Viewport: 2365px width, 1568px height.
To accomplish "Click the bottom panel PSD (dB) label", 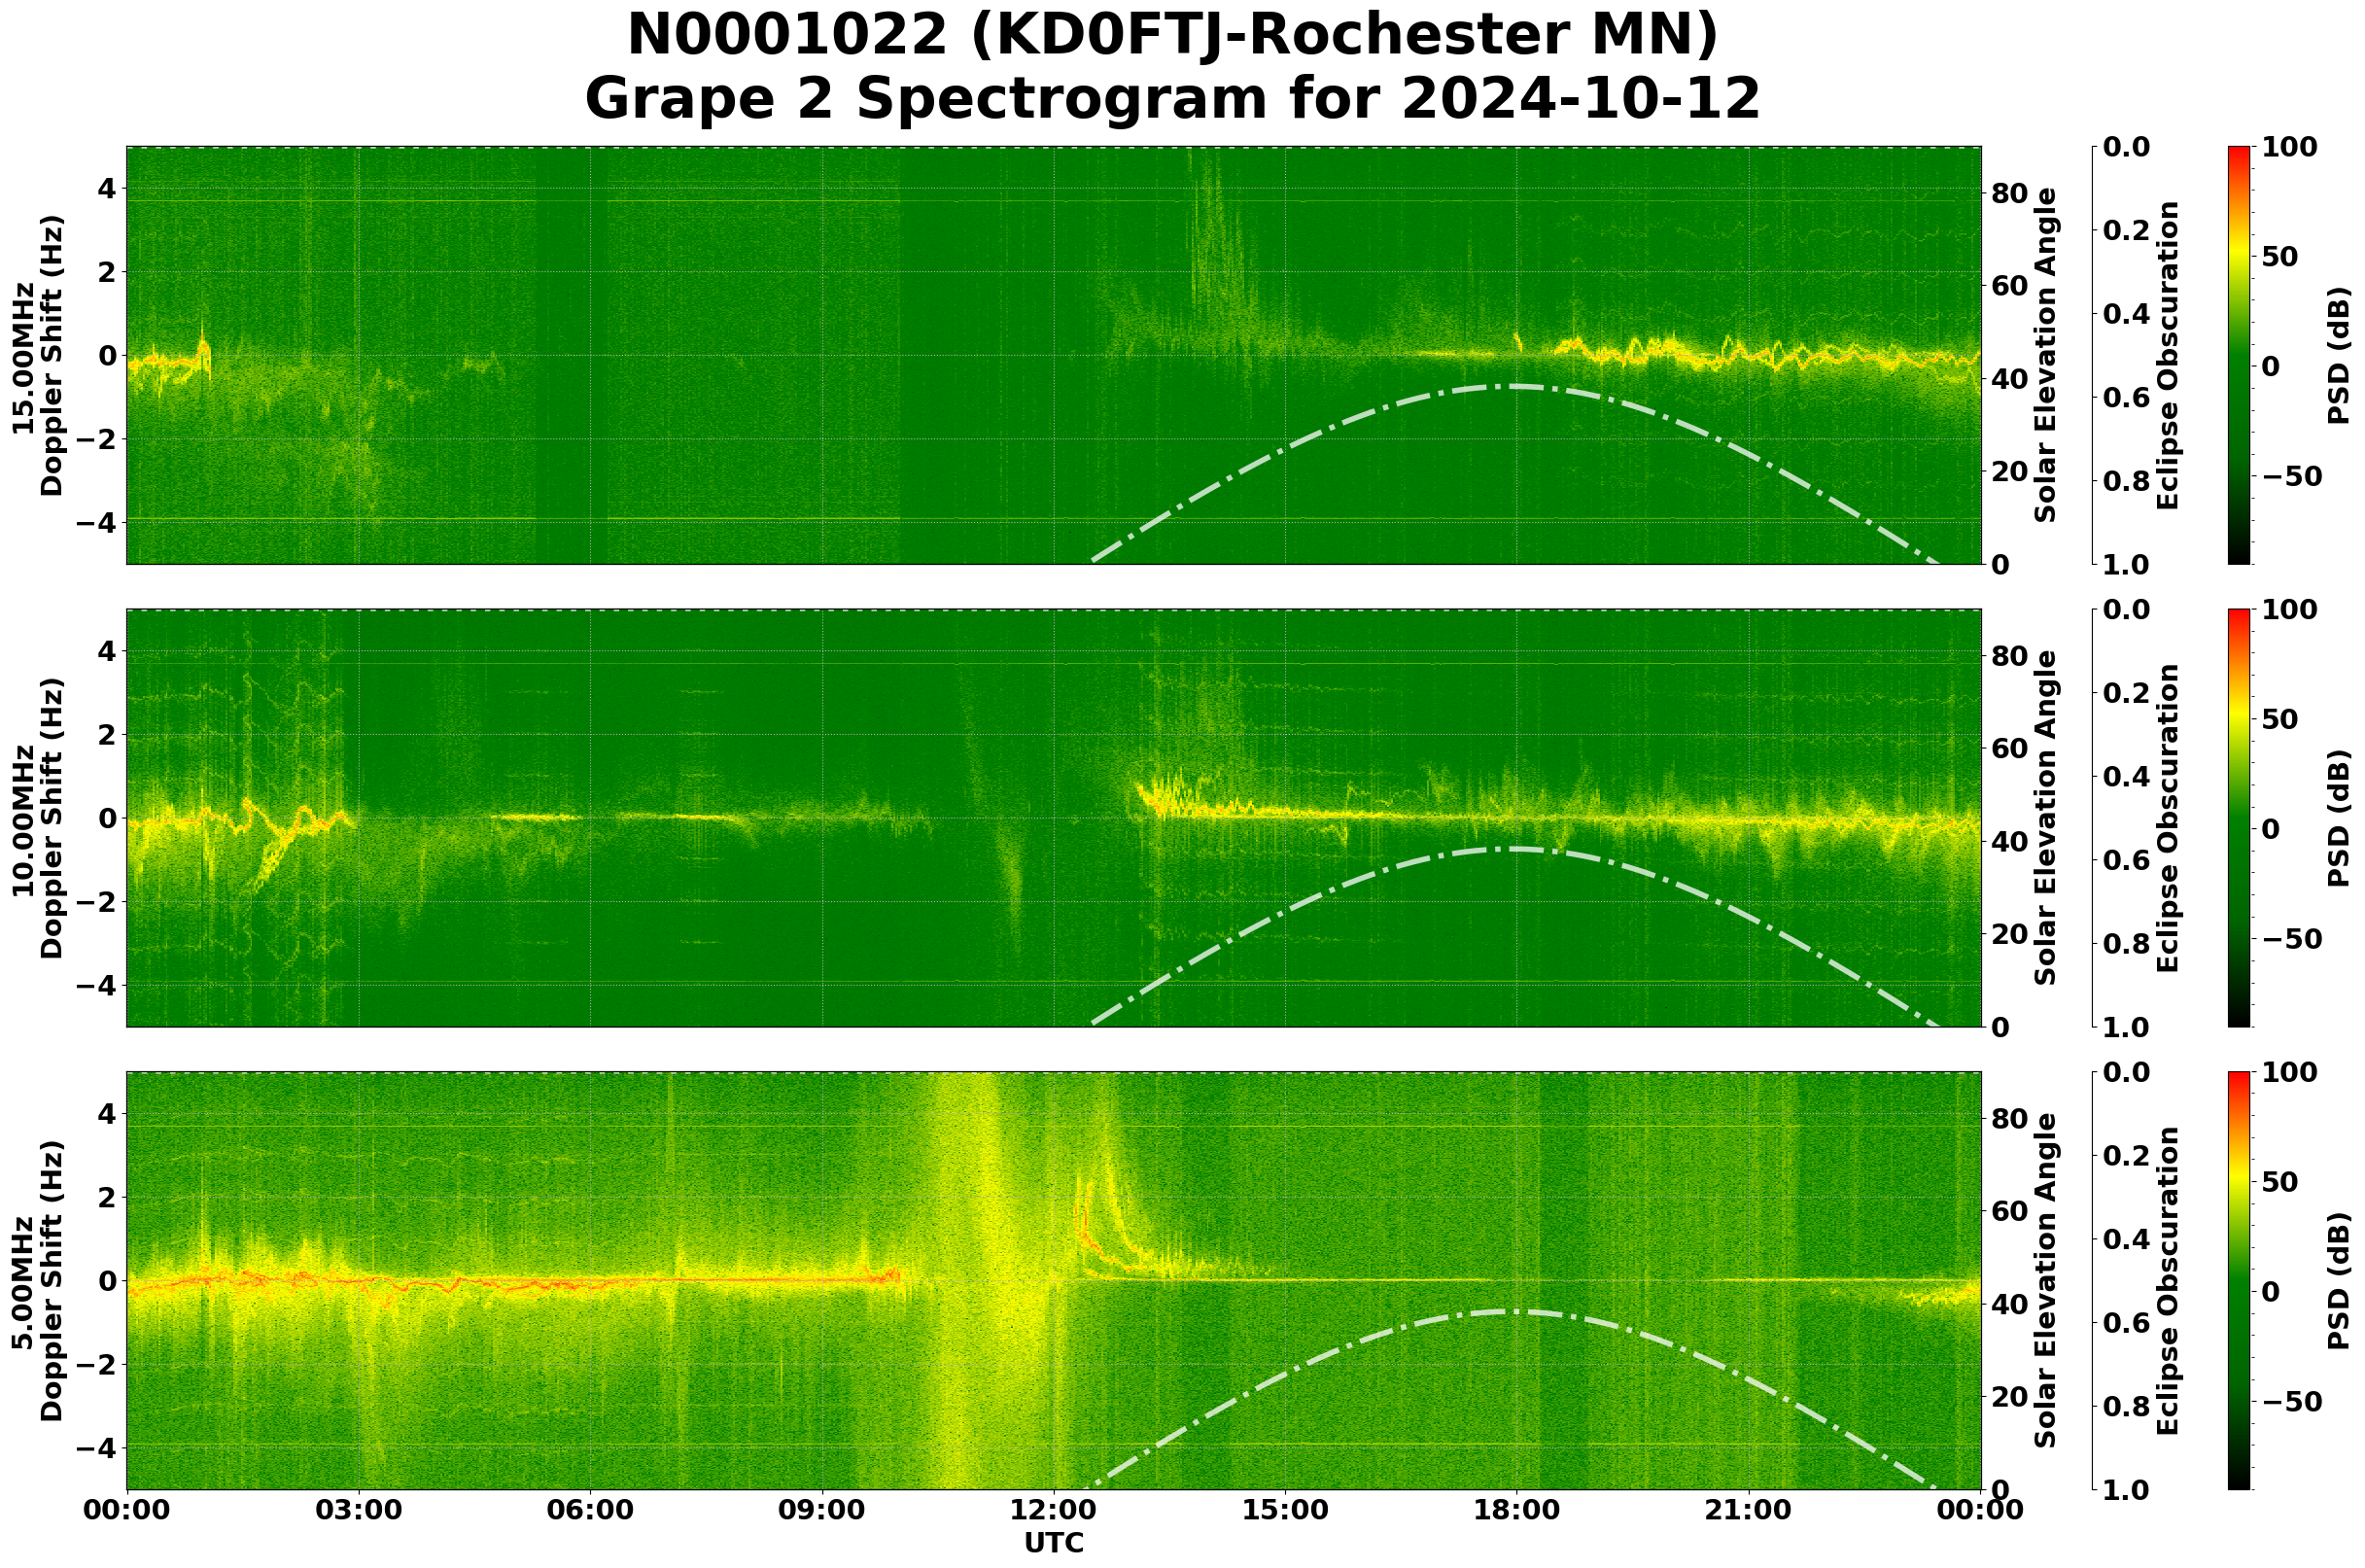I will (2338, 1281).
